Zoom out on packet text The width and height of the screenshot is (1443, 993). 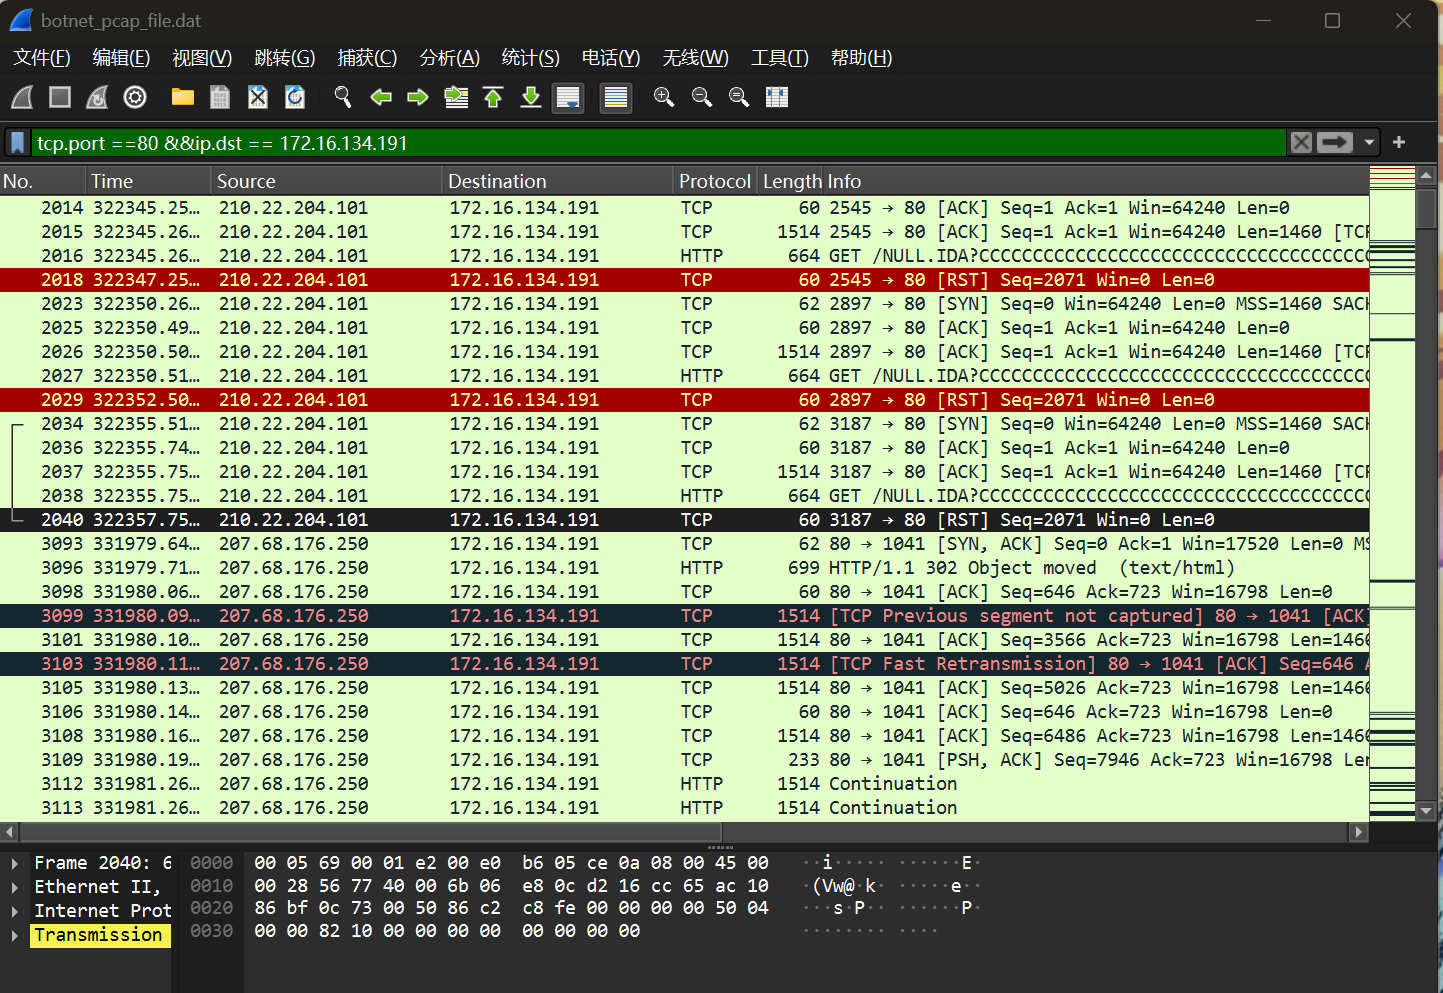pyautogui.click(x=702, y=97)
